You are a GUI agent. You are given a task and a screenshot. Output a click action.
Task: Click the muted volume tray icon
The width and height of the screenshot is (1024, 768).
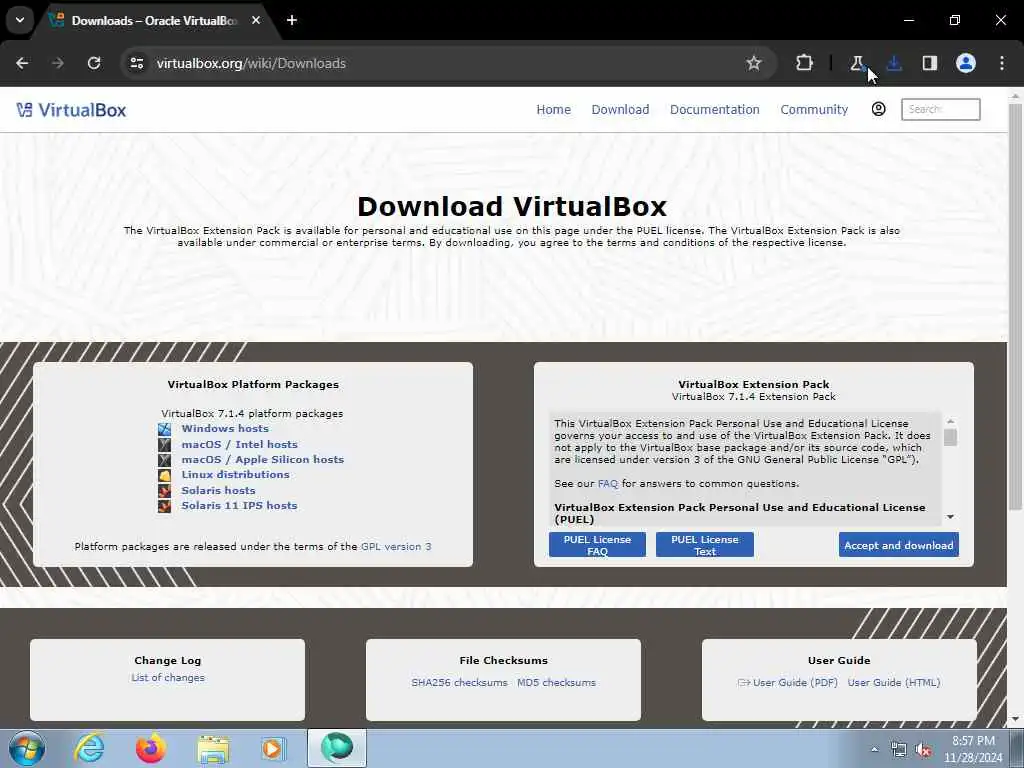pyautogui.click(x=923, y=750)
